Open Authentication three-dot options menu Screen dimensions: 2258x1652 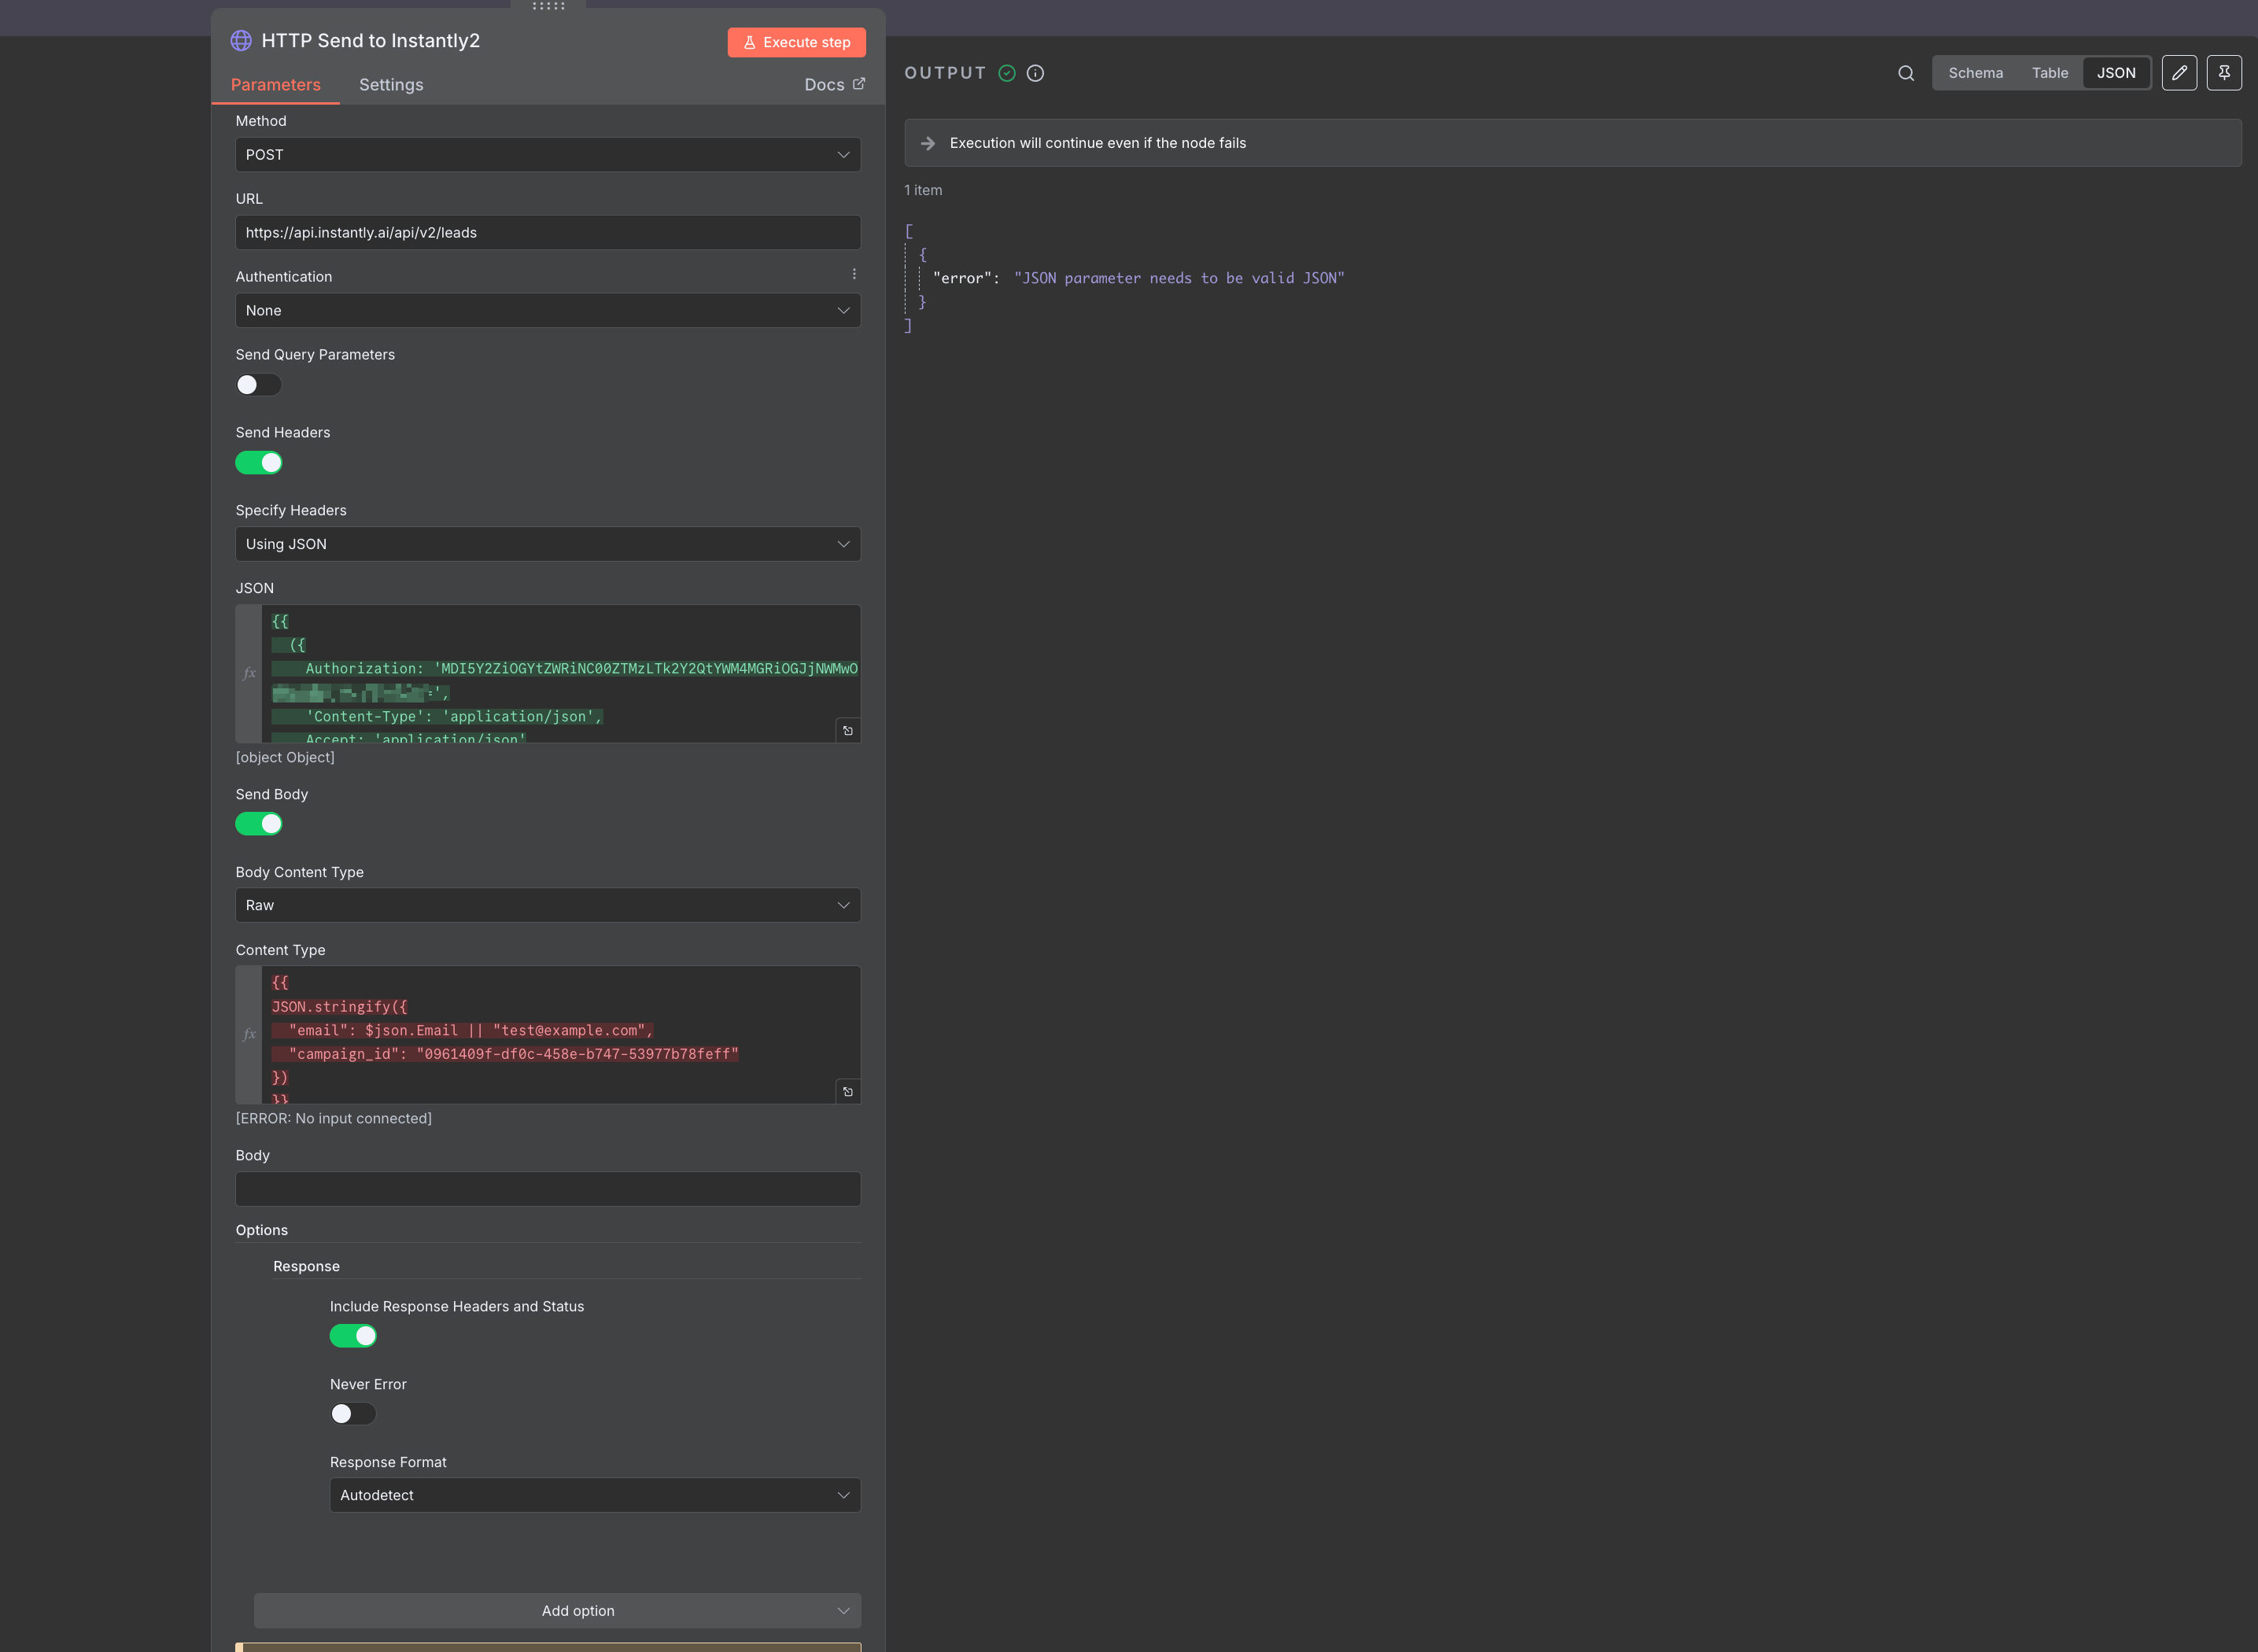point(854,274)
